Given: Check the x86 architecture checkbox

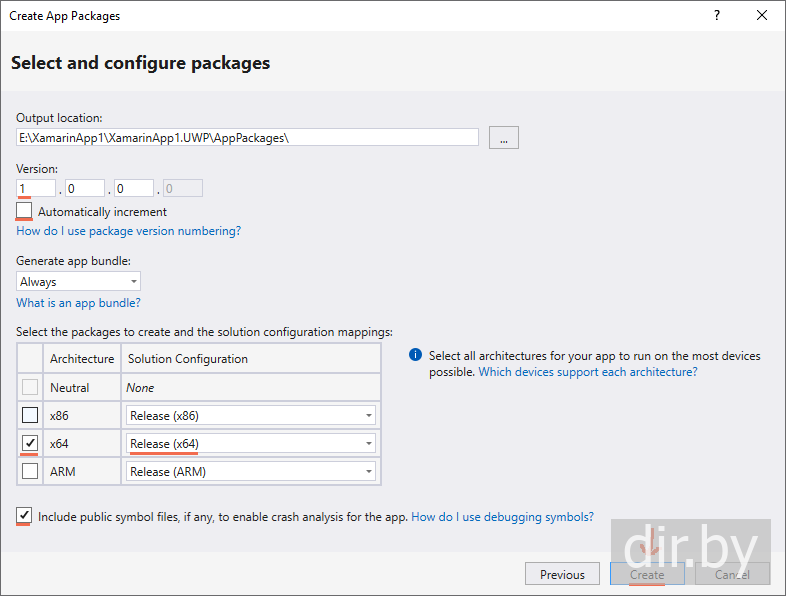Looking at the screenshot, I should (x=30, y=416).
